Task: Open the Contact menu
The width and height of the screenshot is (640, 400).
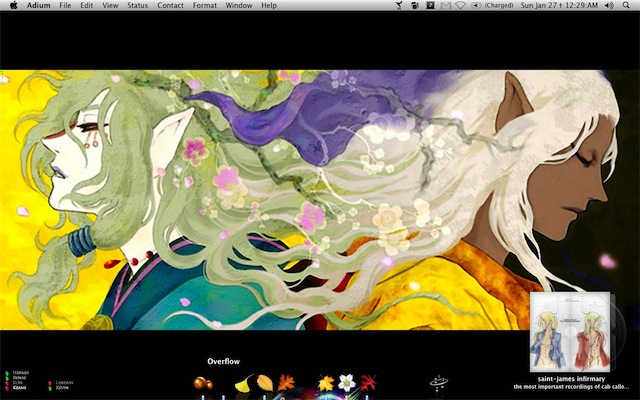Action: (170, 5)
